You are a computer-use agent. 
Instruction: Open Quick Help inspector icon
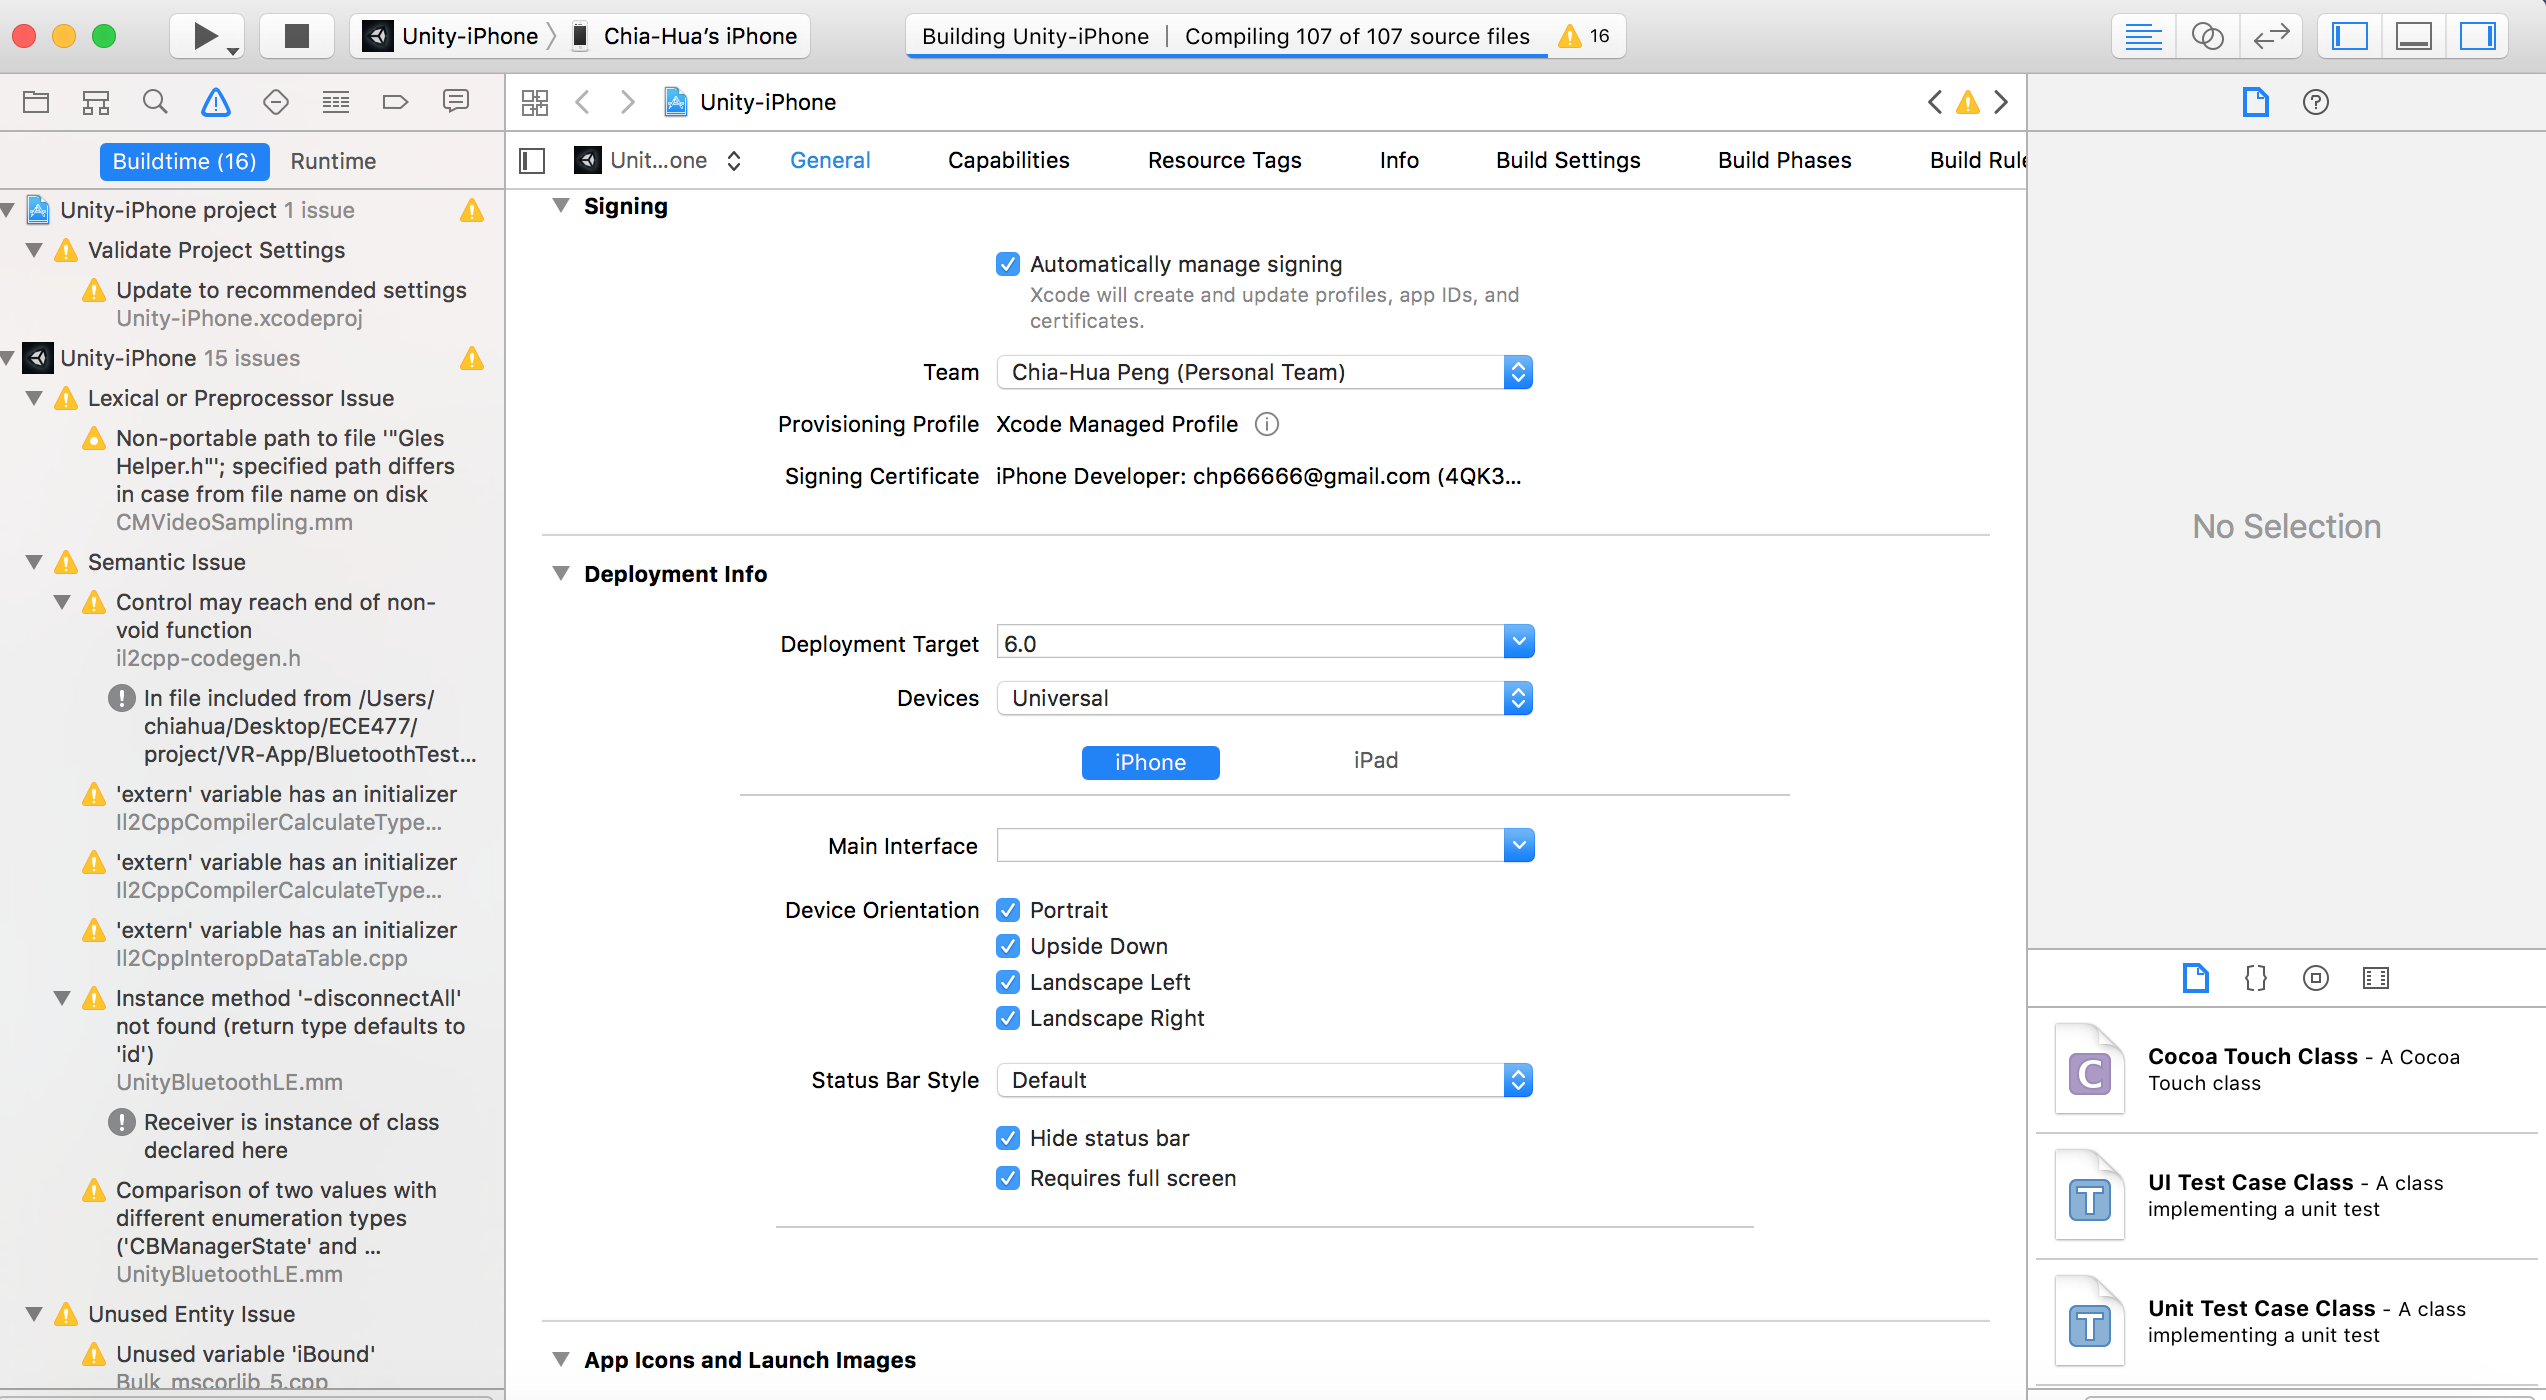2315,102
